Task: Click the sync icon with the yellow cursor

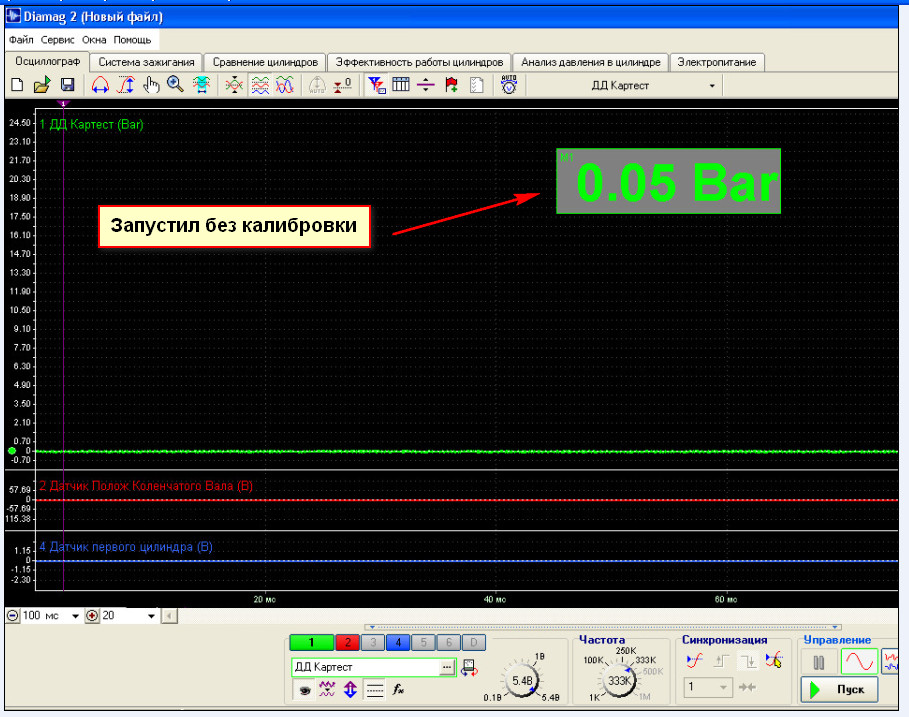Action: (774, 660)
